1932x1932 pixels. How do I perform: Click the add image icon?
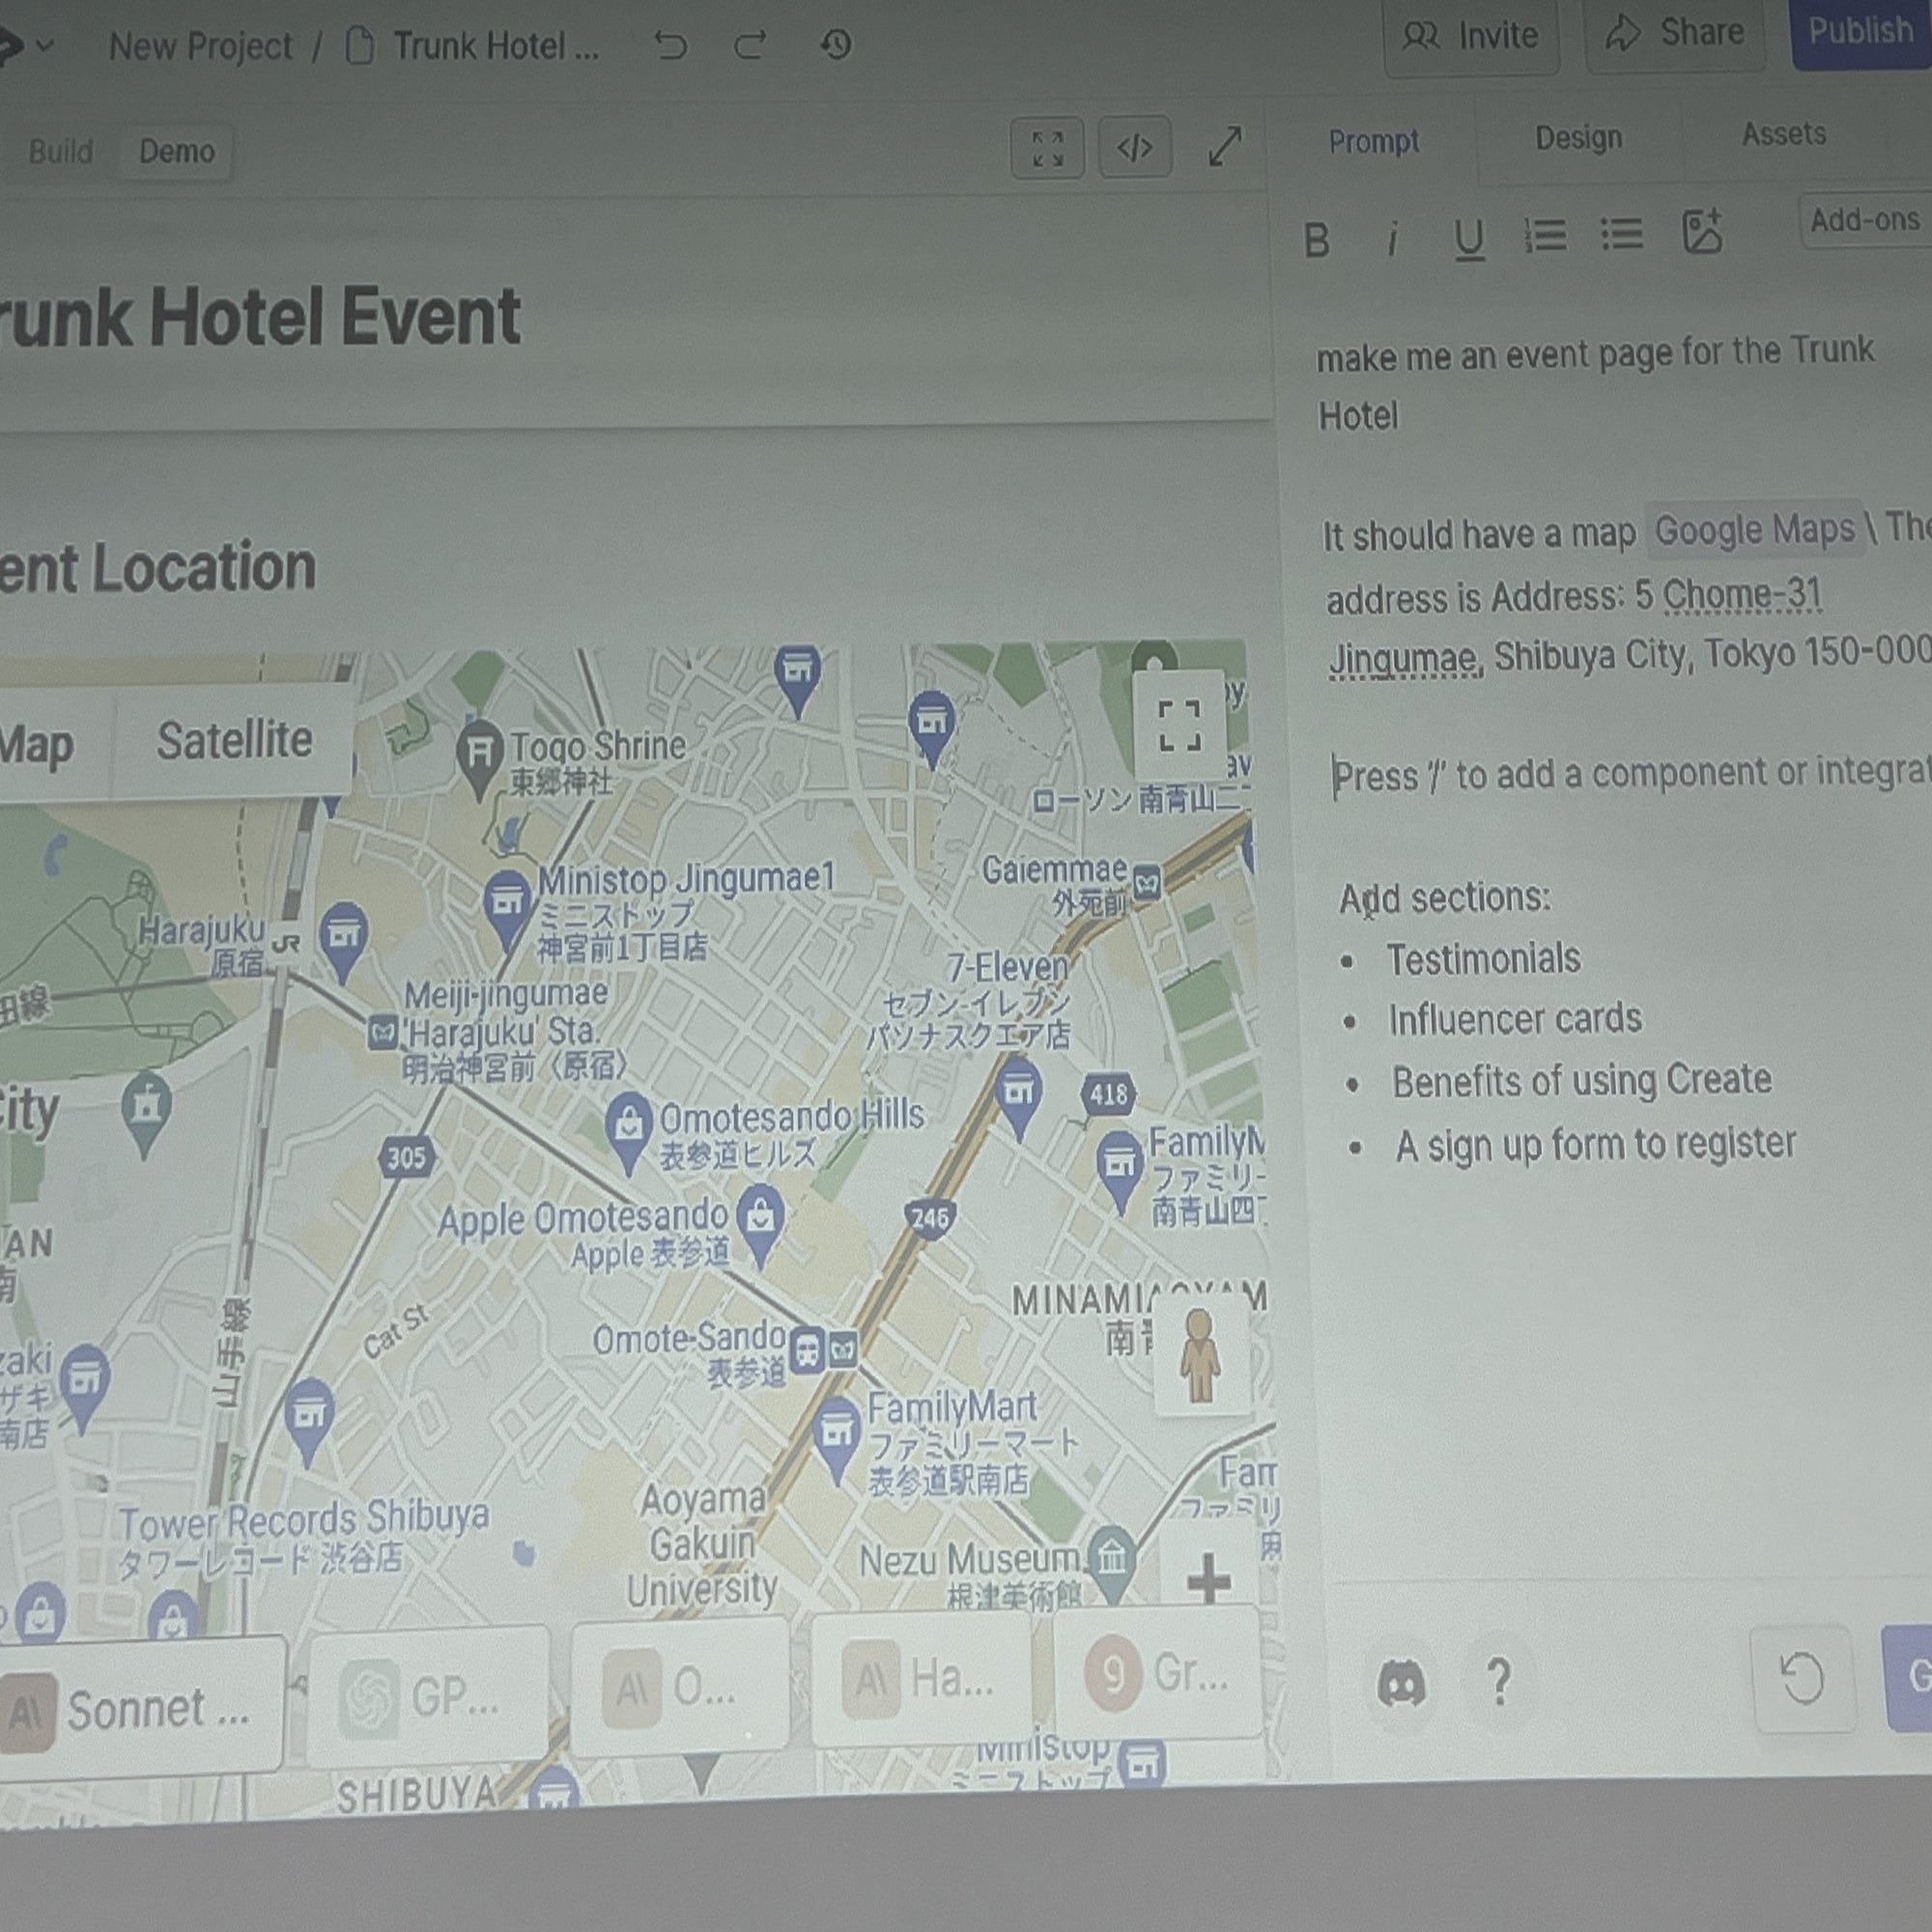1702,232
